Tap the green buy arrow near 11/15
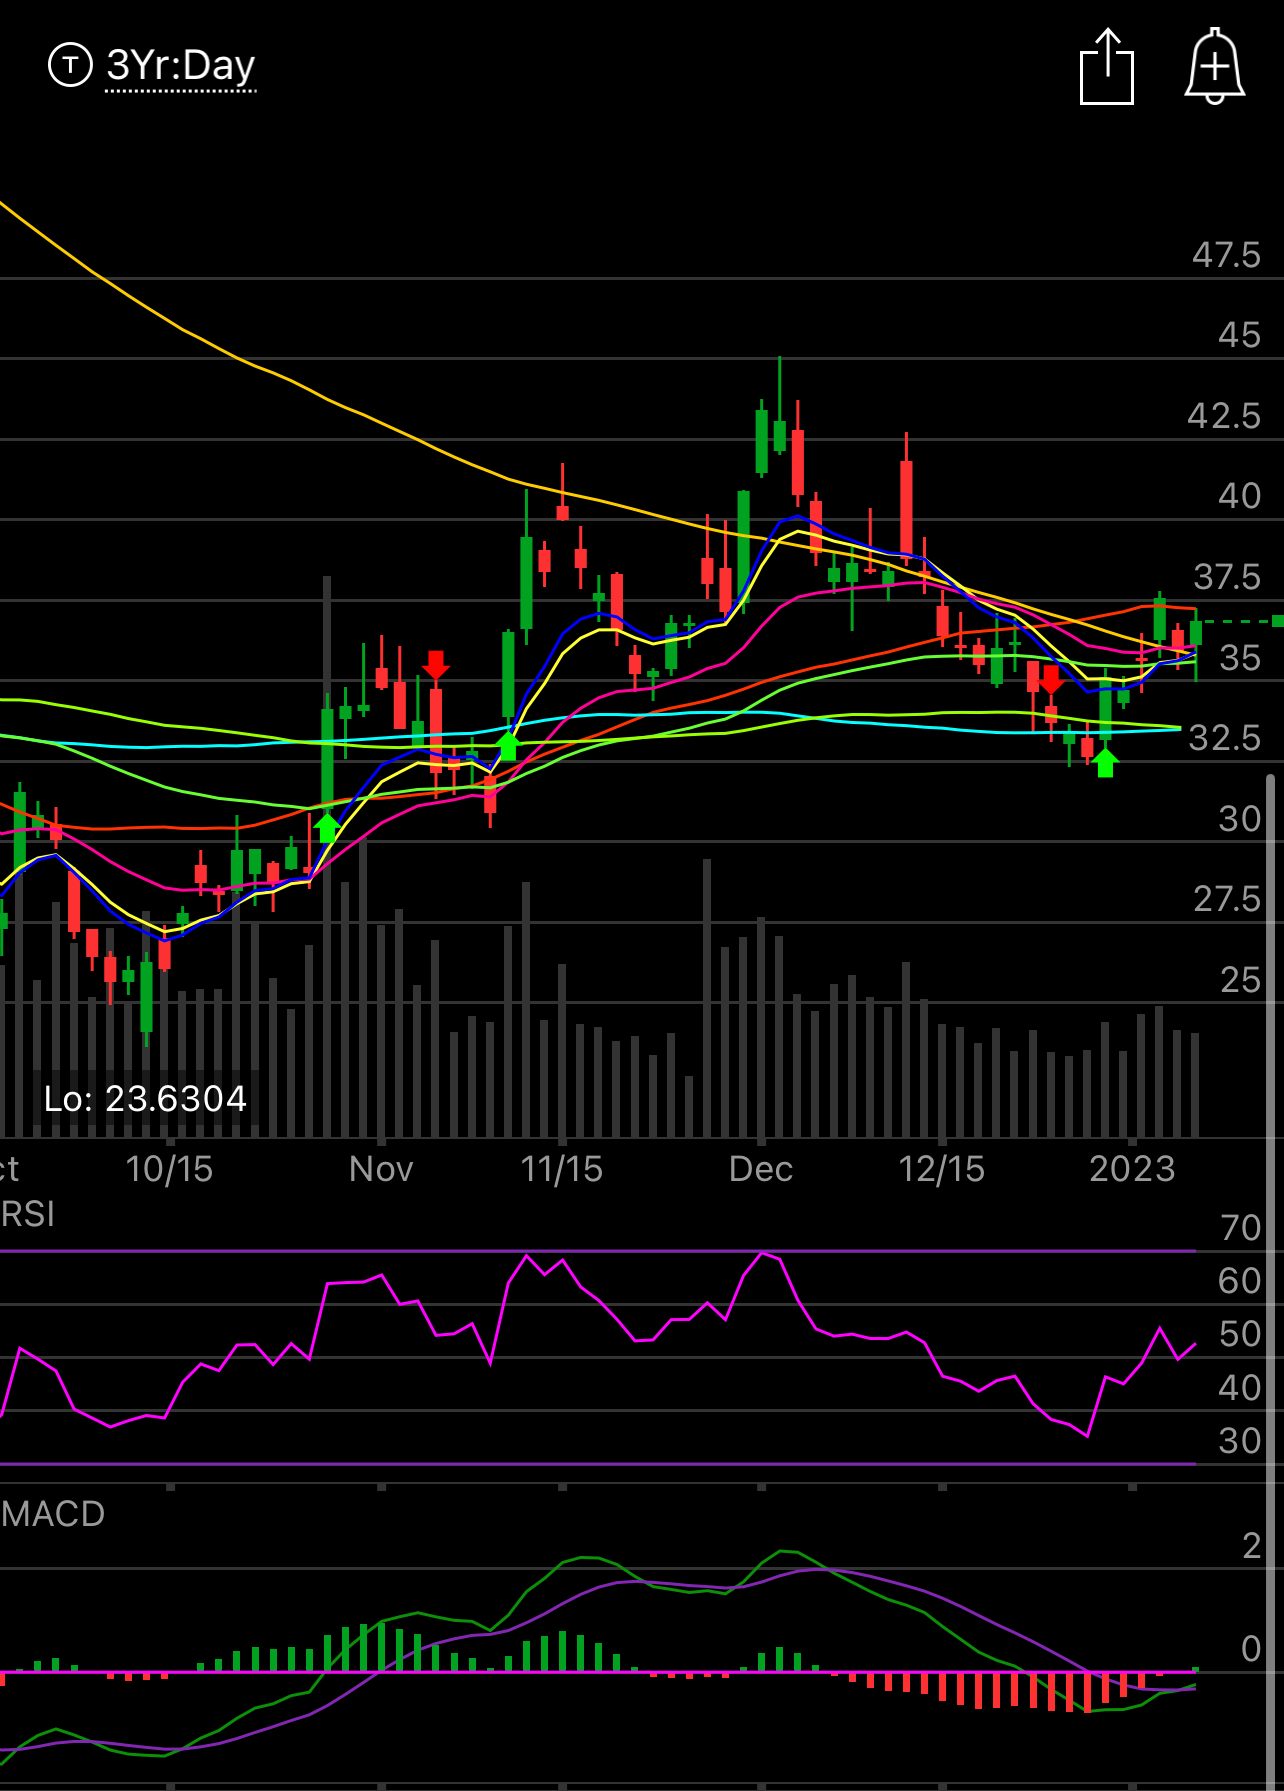 [x=508, y=746]
